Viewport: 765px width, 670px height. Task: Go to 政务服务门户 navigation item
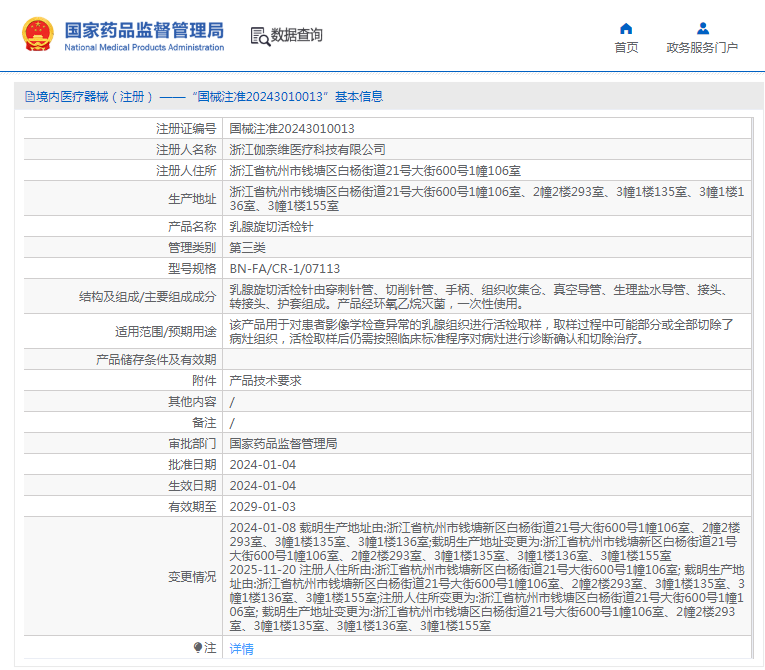coord(702,47)
